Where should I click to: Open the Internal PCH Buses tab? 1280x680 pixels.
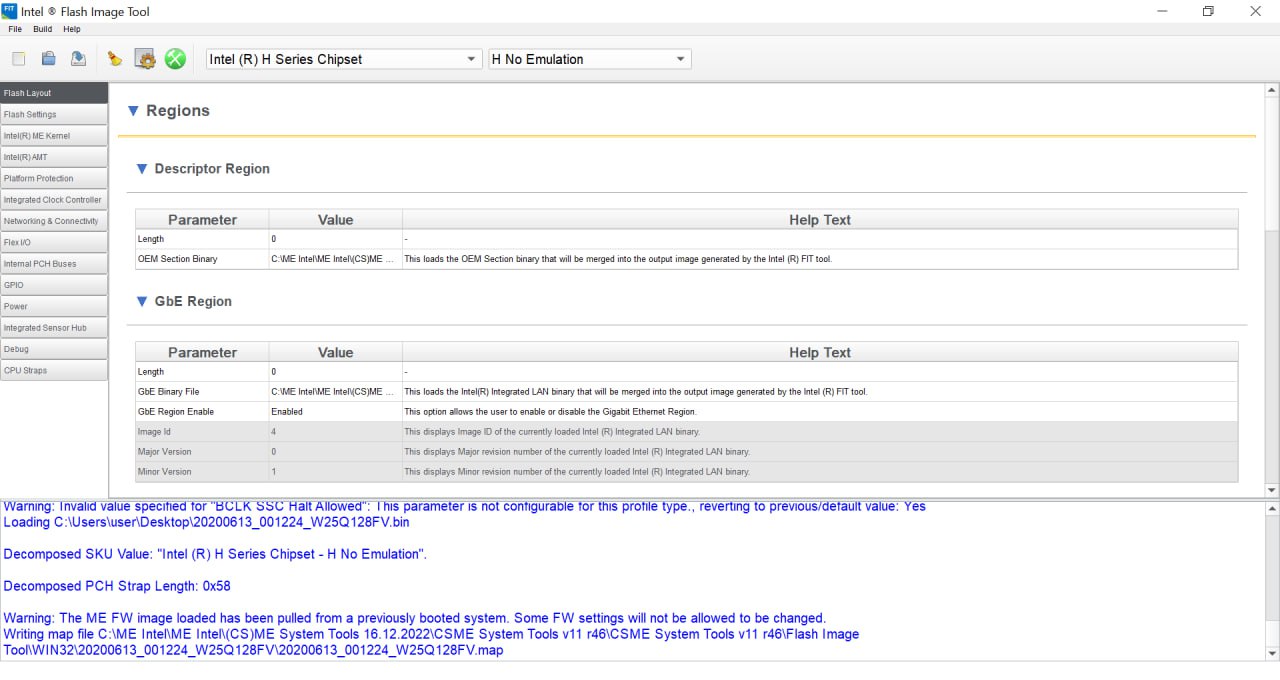[54, 264]
